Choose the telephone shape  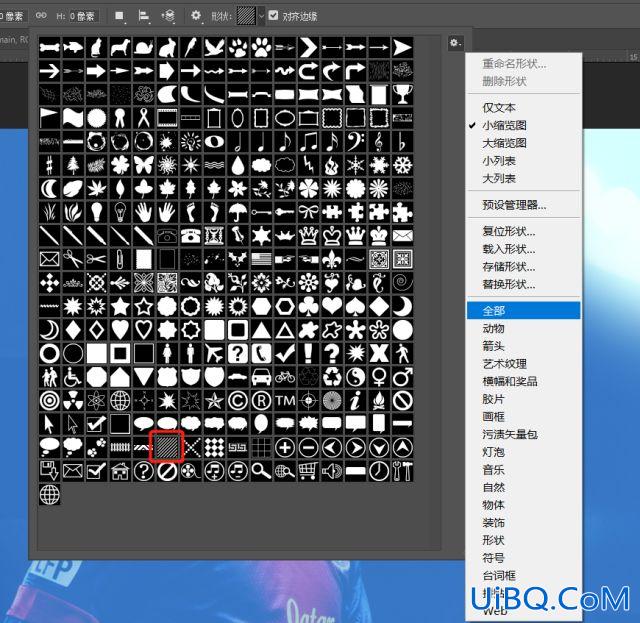[191, 236]
